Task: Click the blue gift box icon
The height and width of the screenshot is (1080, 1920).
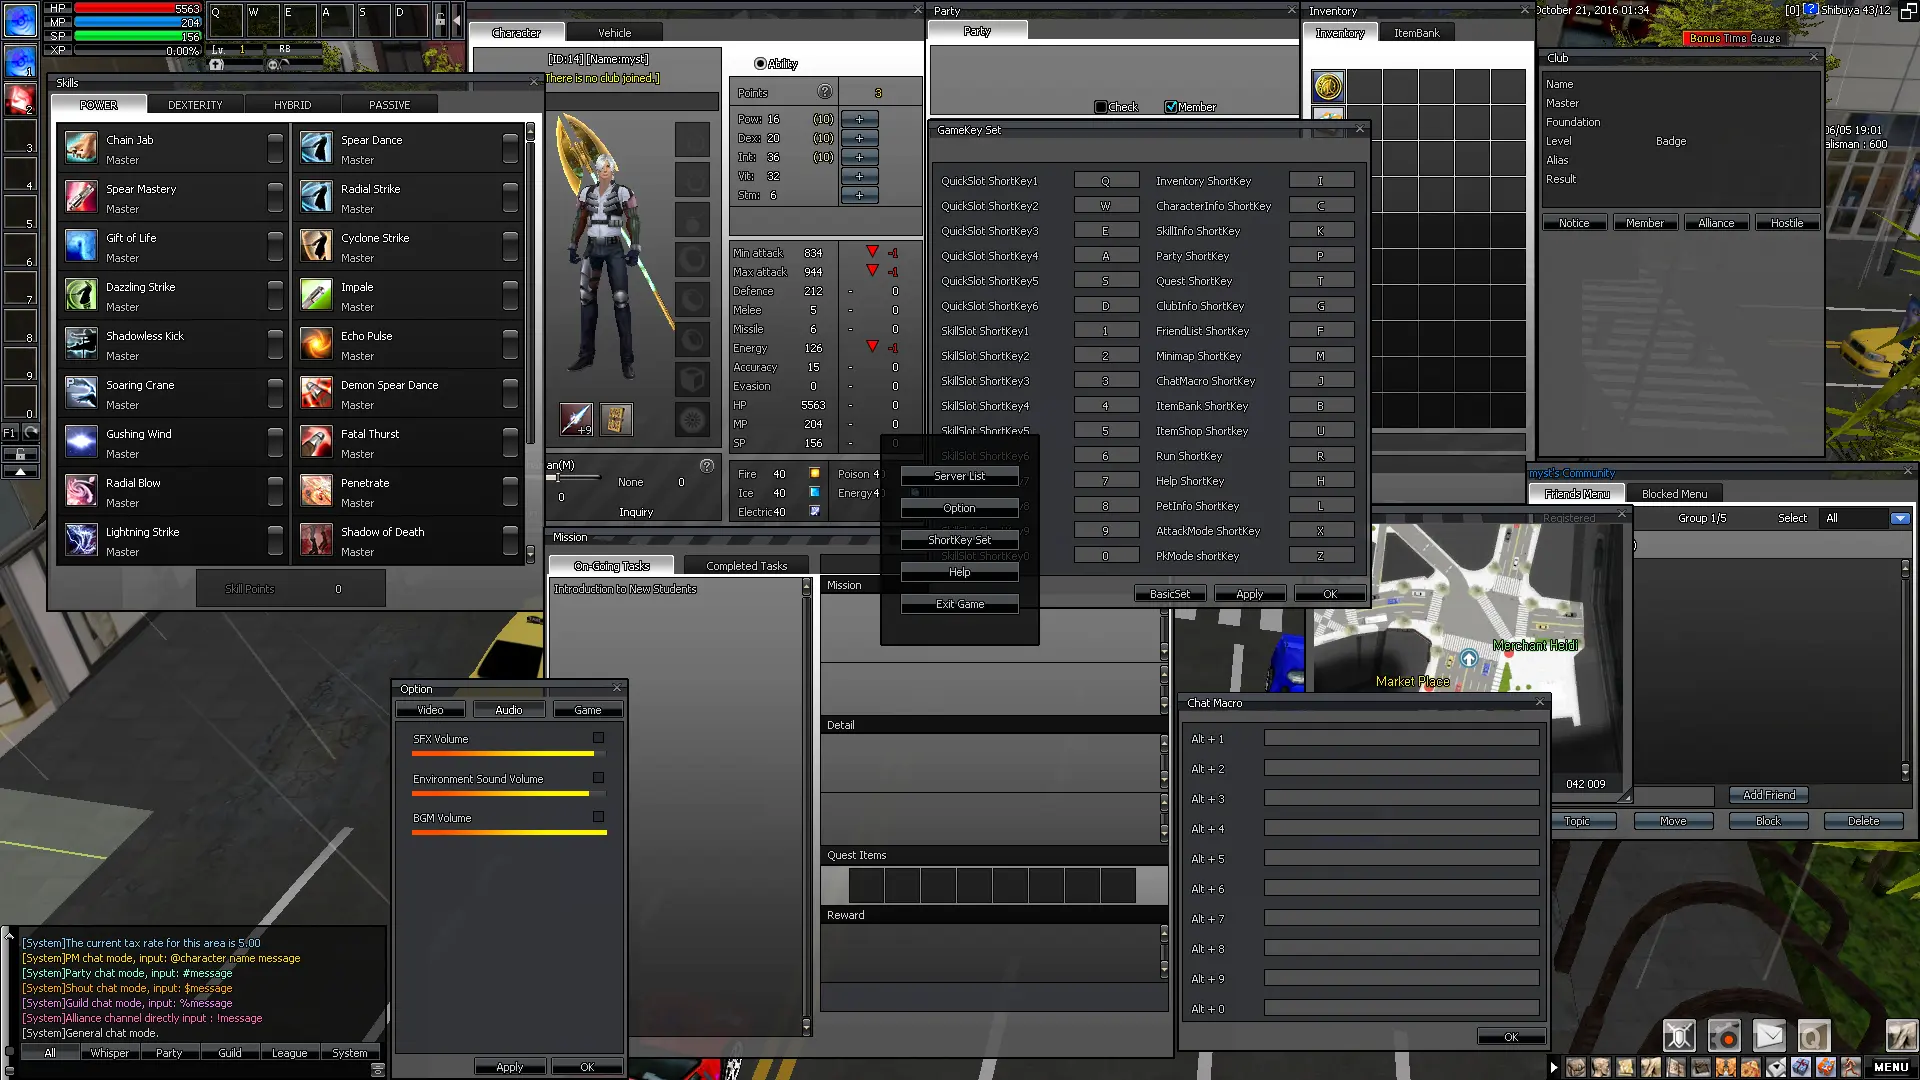Action: click(x=1801, y=1067)
